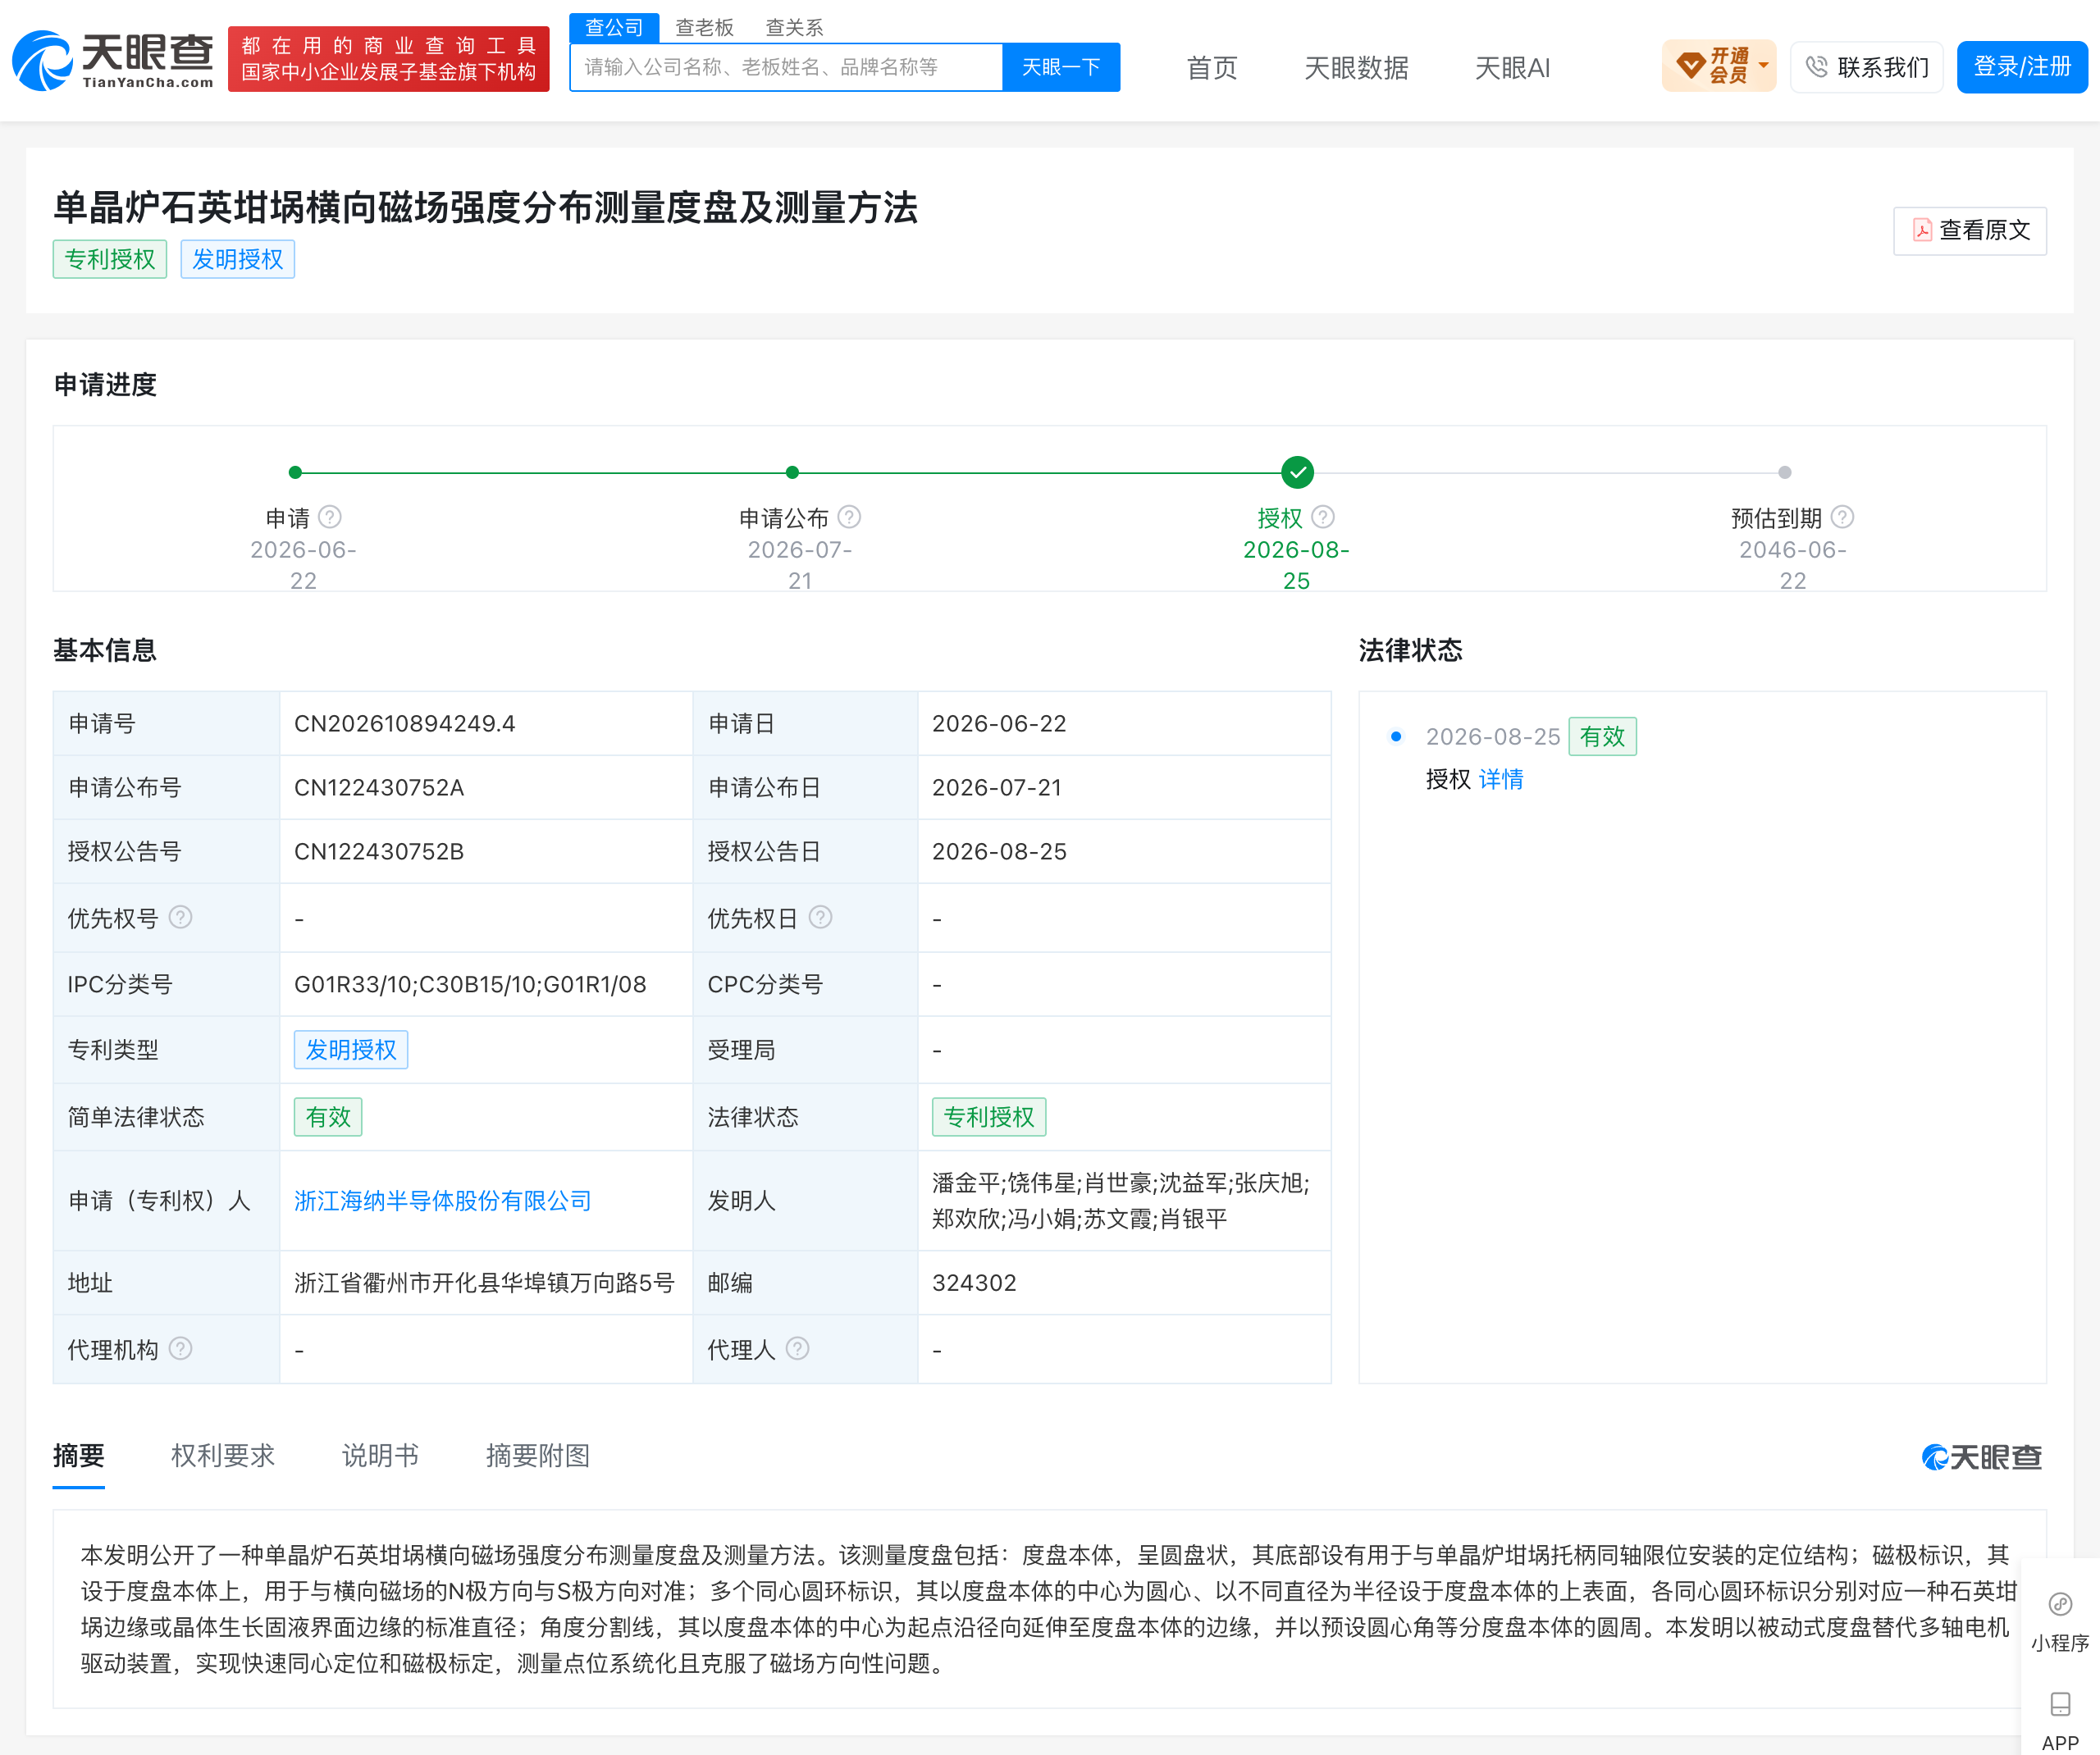Click the 有效 tag beside 简单法律状态
This screenshot has width=2100, height=1755.
(x=328, y=1116)
